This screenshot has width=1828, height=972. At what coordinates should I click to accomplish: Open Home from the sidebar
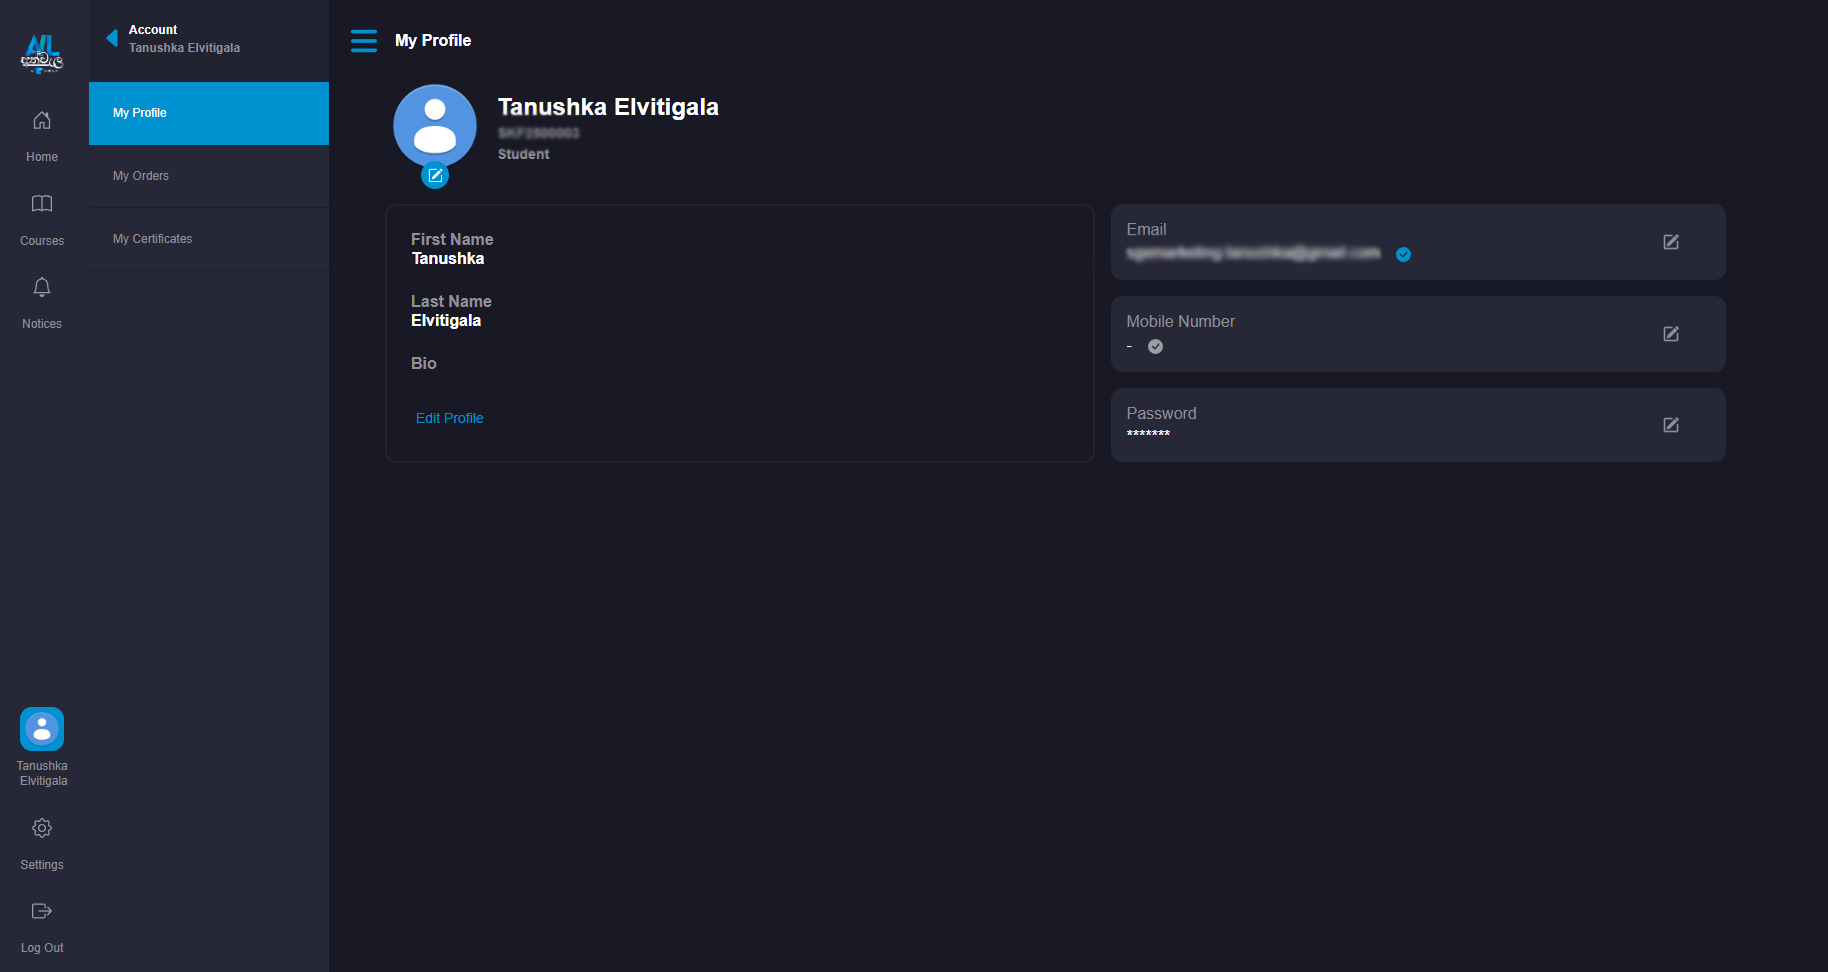pyautogui.click(x=42, y=121)
